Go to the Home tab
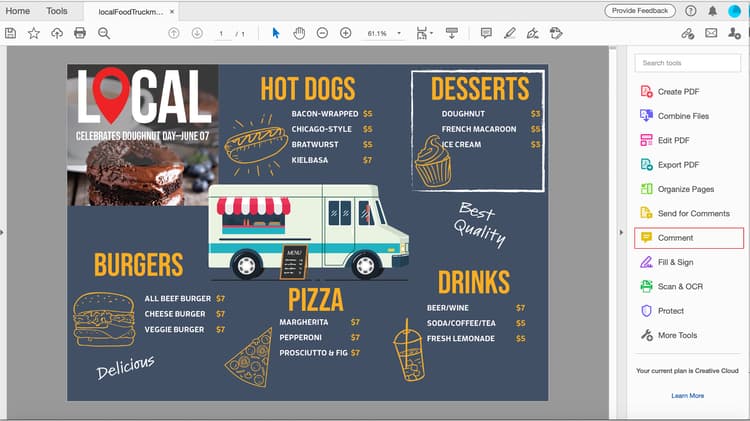The image size is (750, 421). 18,11
